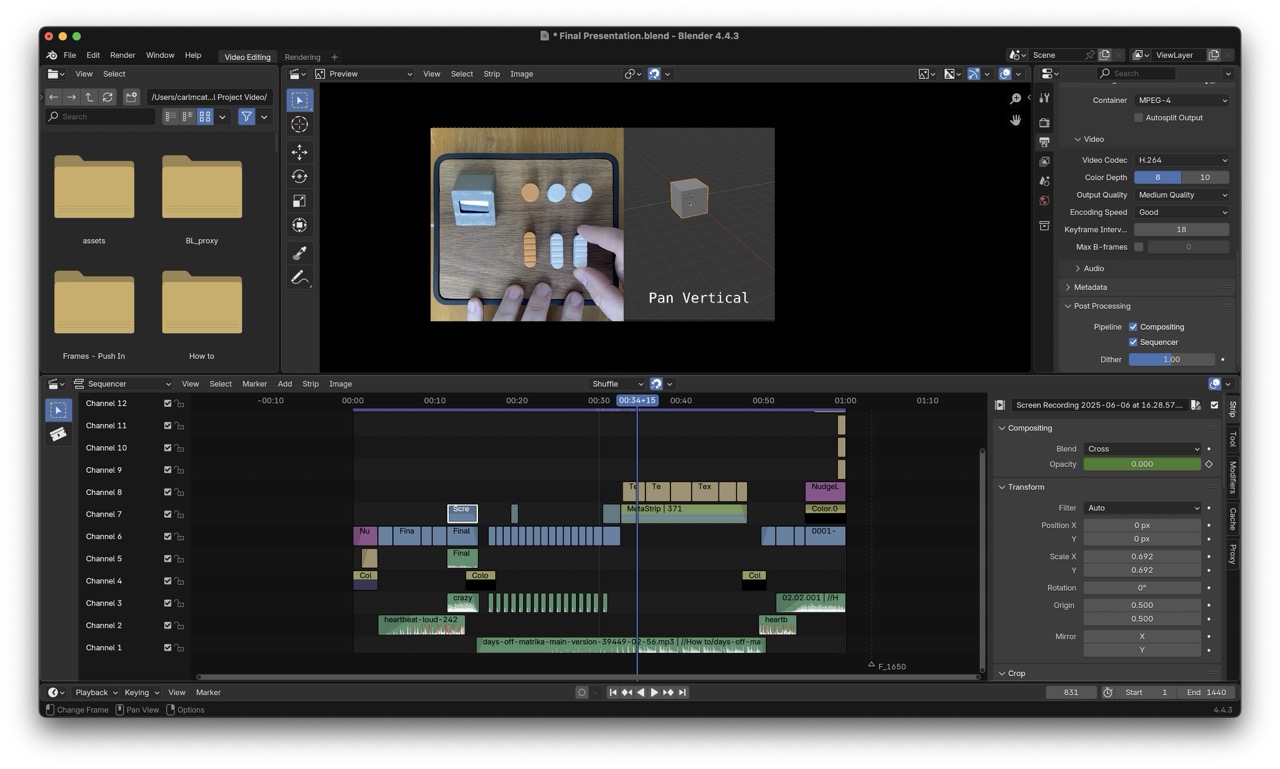
Task: Select the Move tool in preview toolbar
Action: tap(299, 152)
